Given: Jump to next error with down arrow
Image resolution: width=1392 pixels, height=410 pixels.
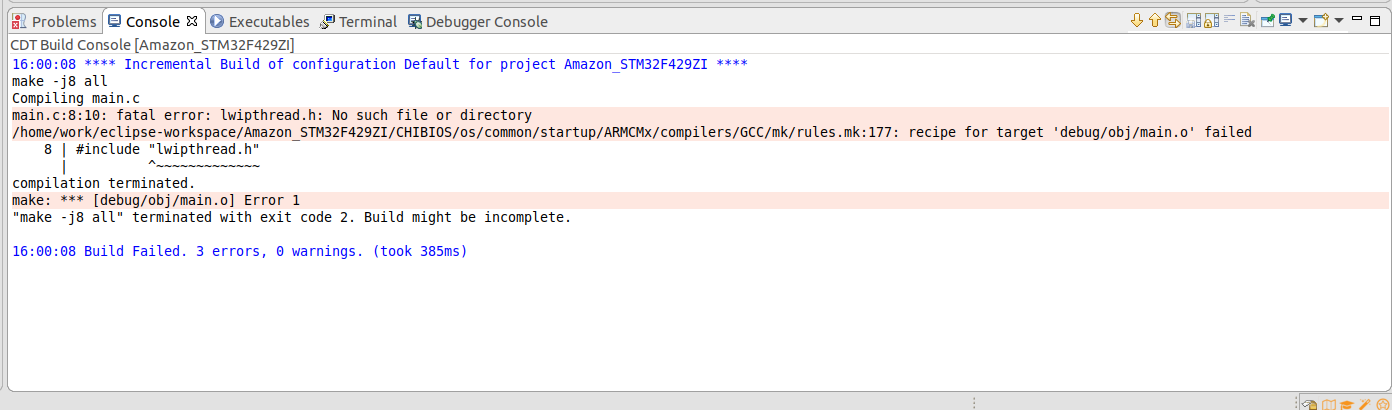Looking at the screenshot, I should point(1137,20).
